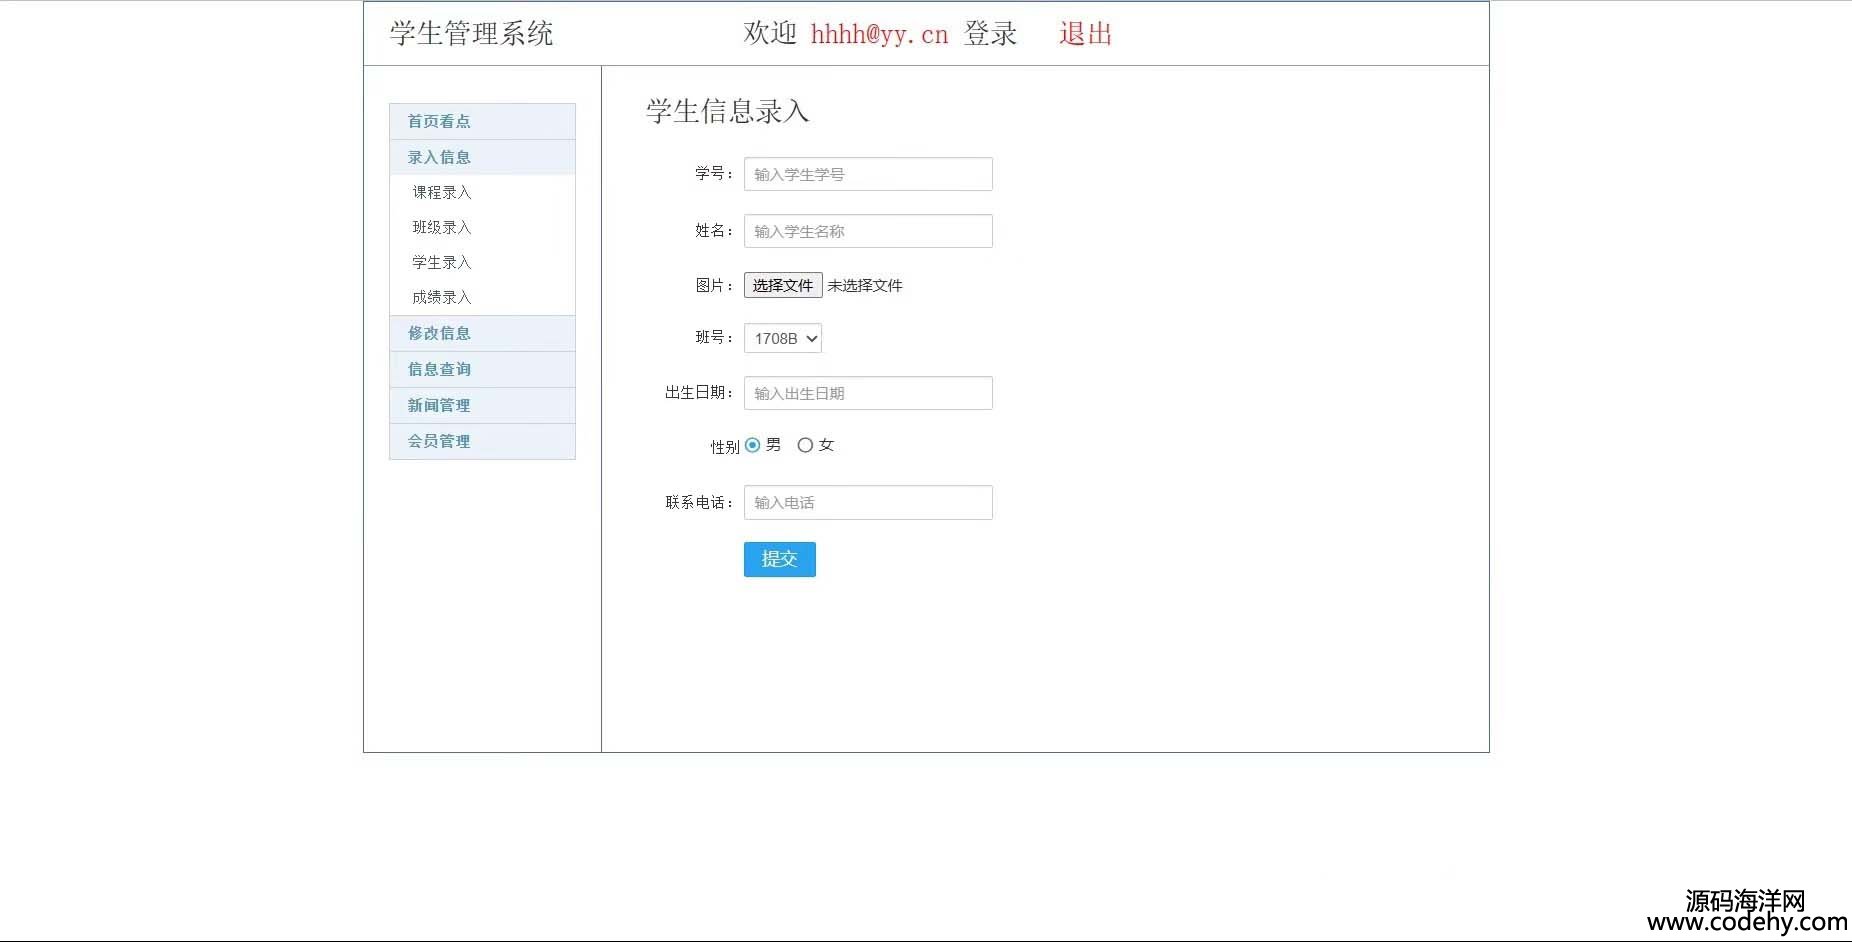Click the 出生日期 birth date field

click(x=867, y=393)
